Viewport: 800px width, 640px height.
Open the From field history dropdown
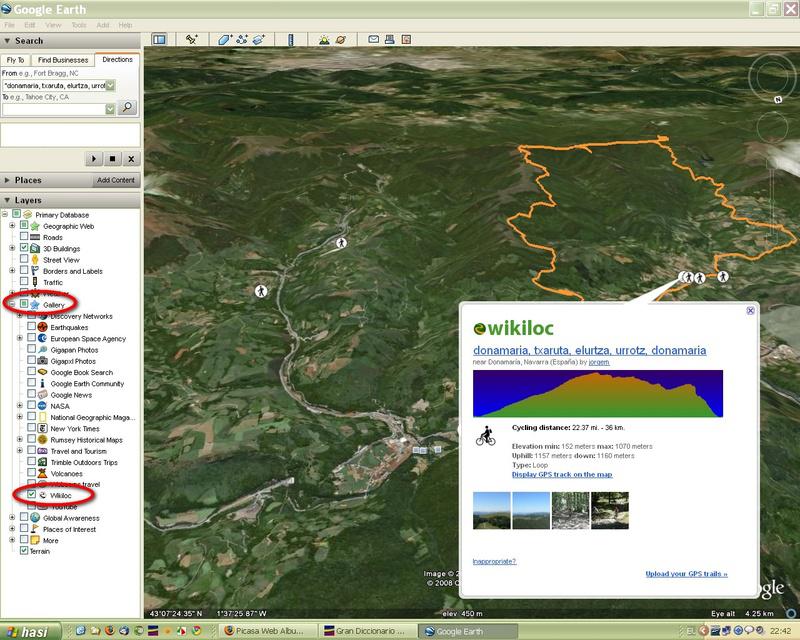click(x=110, y=86)
